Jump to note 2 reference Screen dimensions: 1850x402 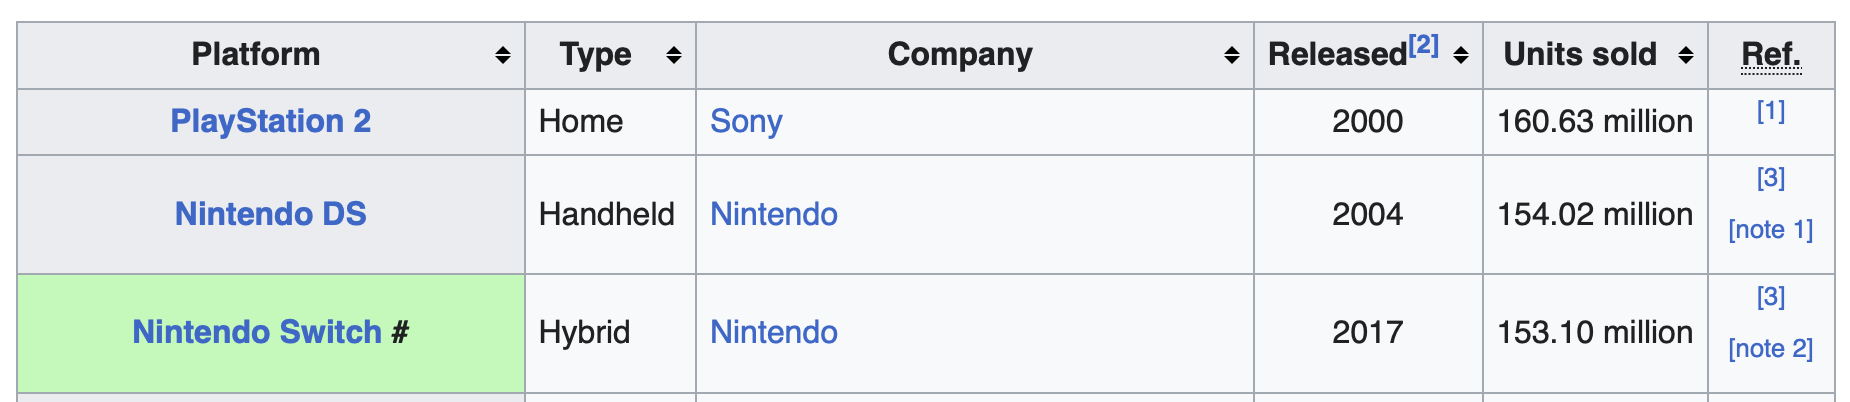click(x=1771, y=348)
